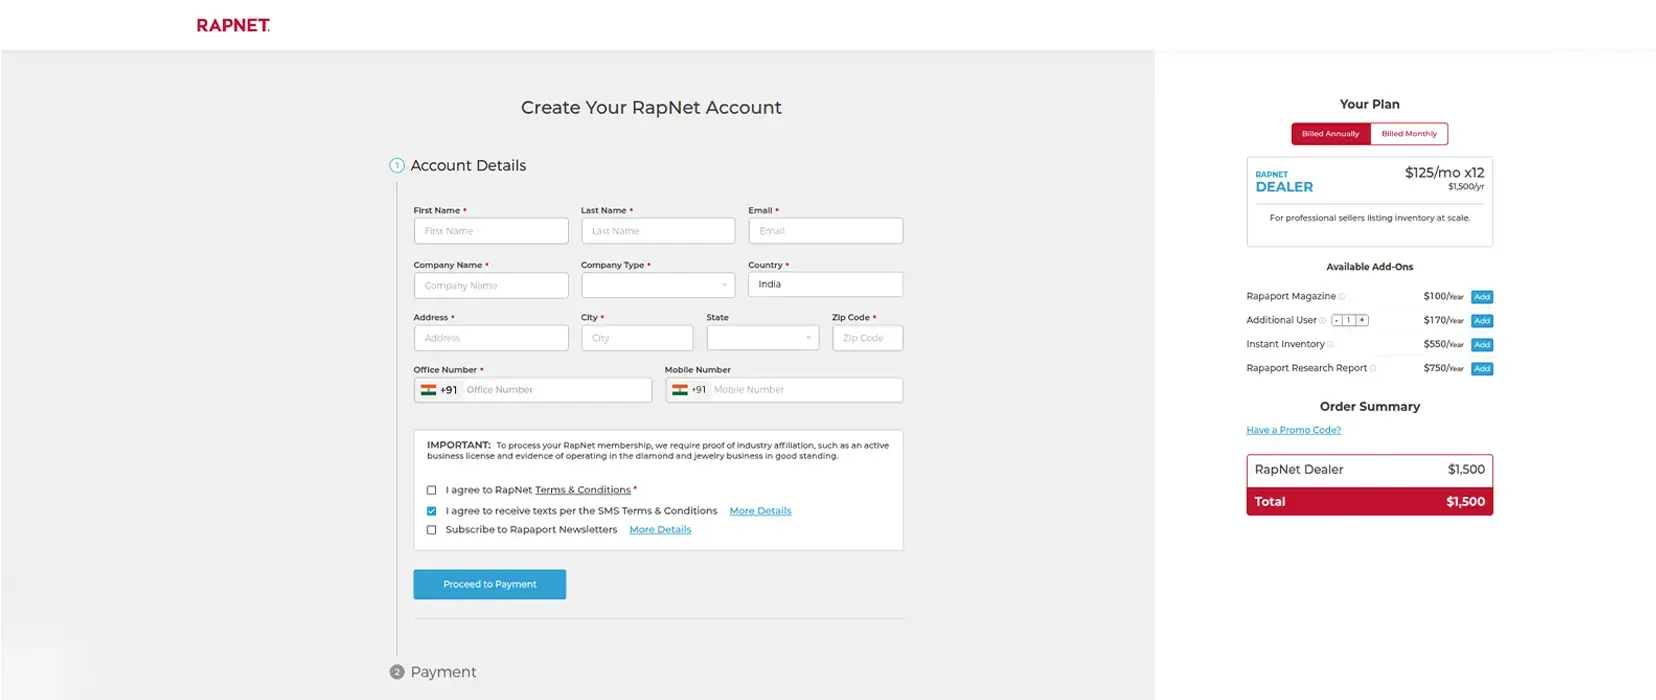Focus the Email field
The width and height of the screenshot is (1656, 700).
[x=825, y=231]
